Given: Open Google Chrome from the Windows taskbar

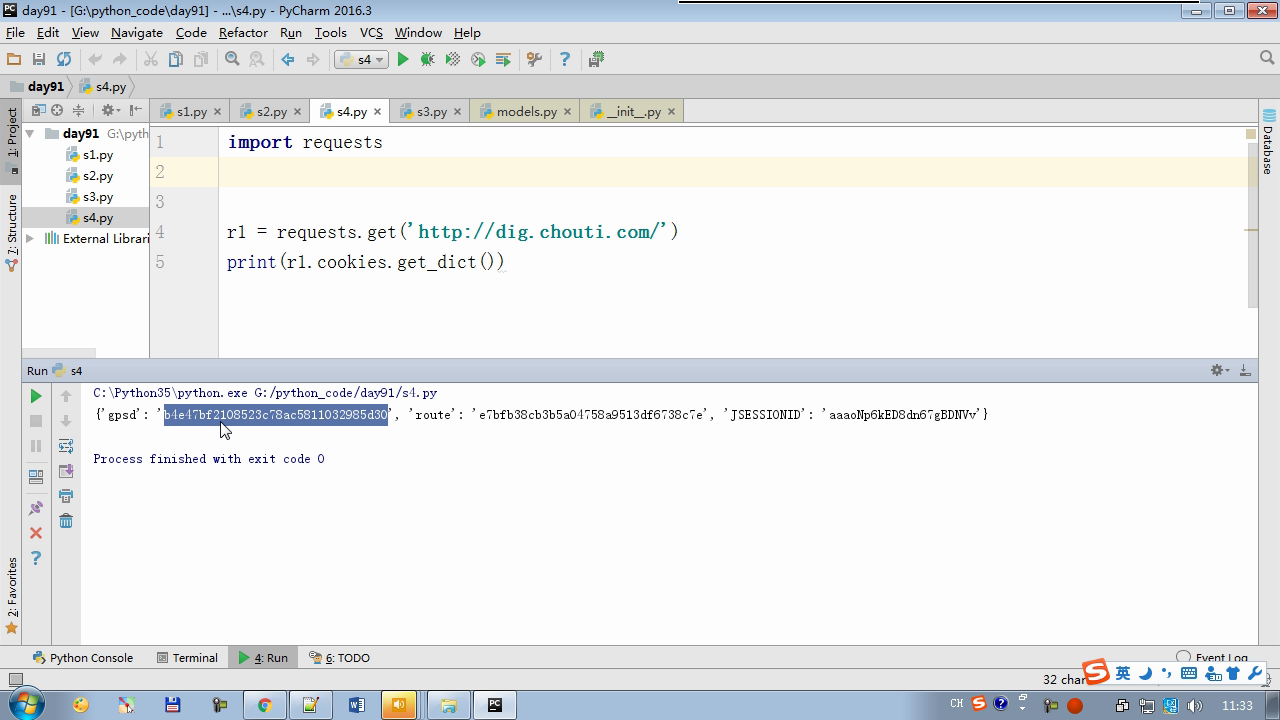Looking at the screenshot, I should (x=264, y=705).
